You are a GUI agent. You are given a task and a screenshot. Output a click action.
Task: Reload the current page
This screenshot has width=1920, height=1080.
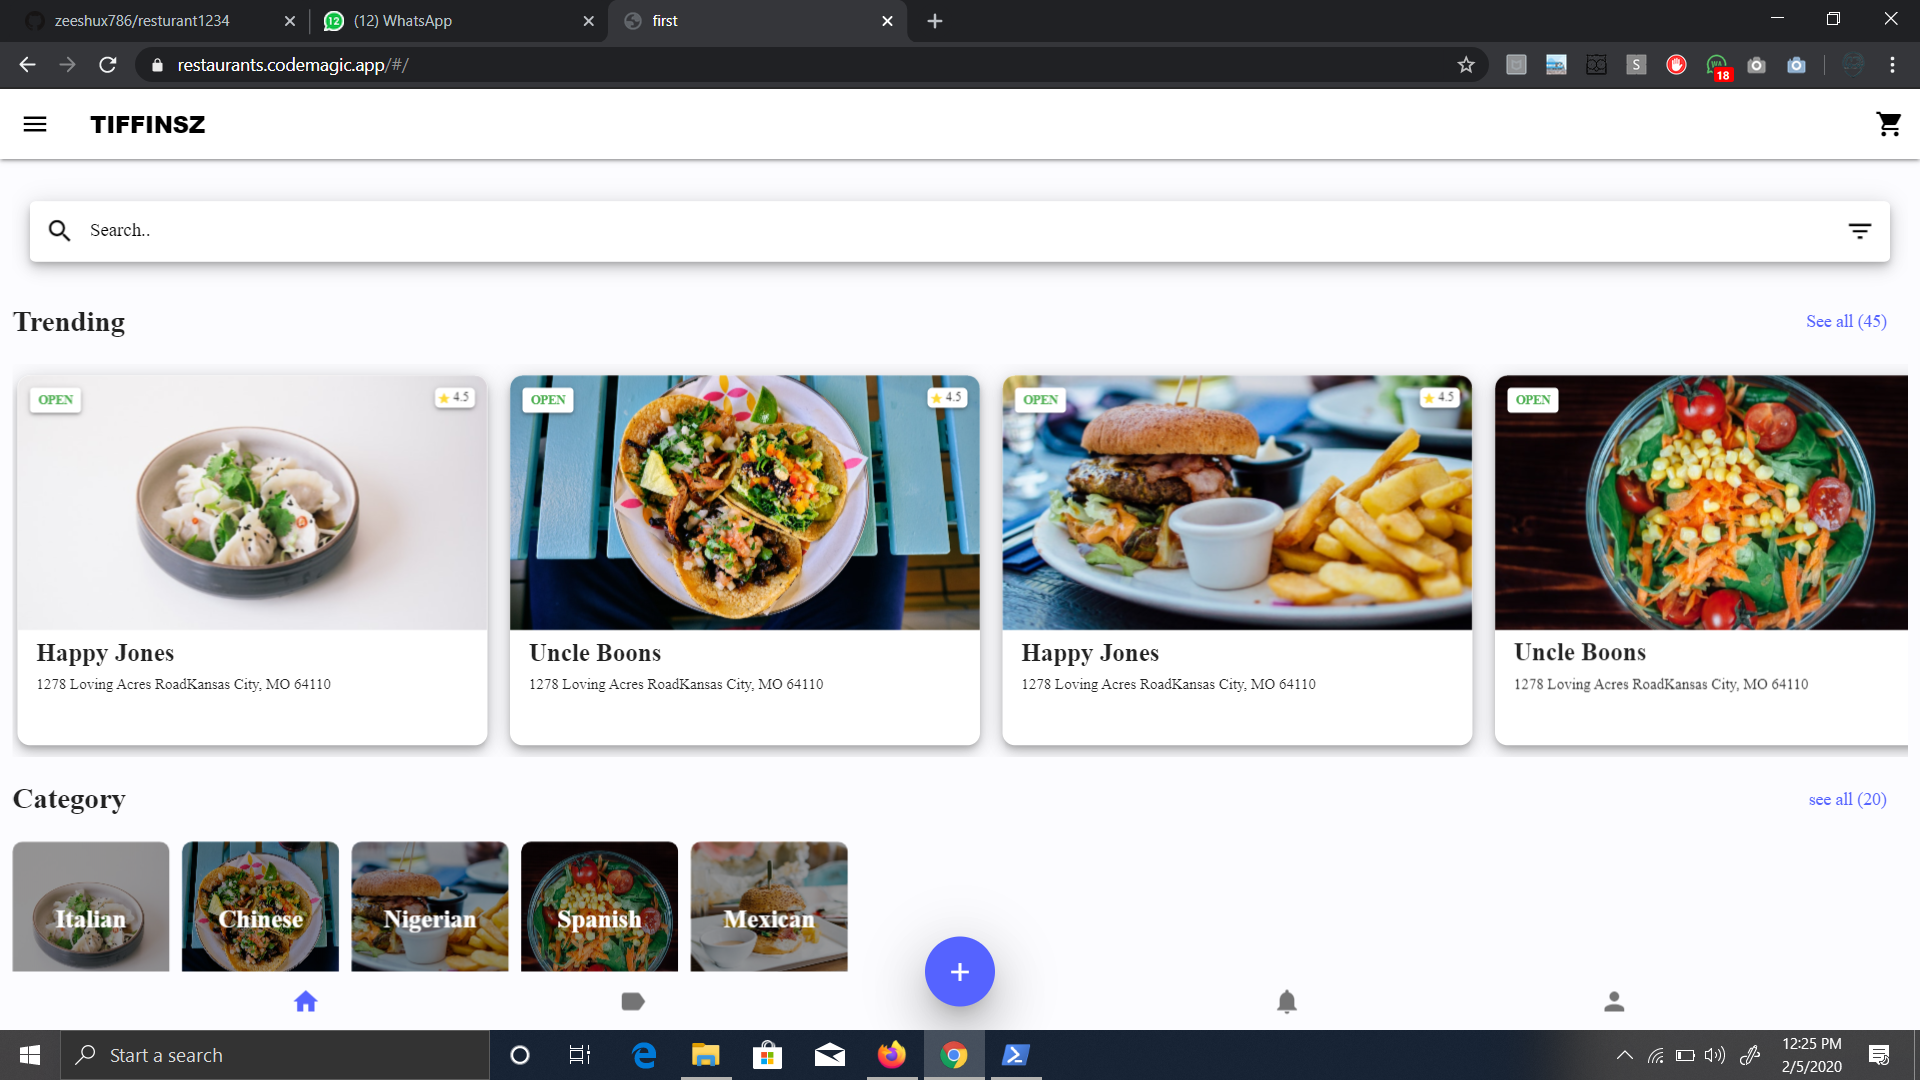(108, 65)
